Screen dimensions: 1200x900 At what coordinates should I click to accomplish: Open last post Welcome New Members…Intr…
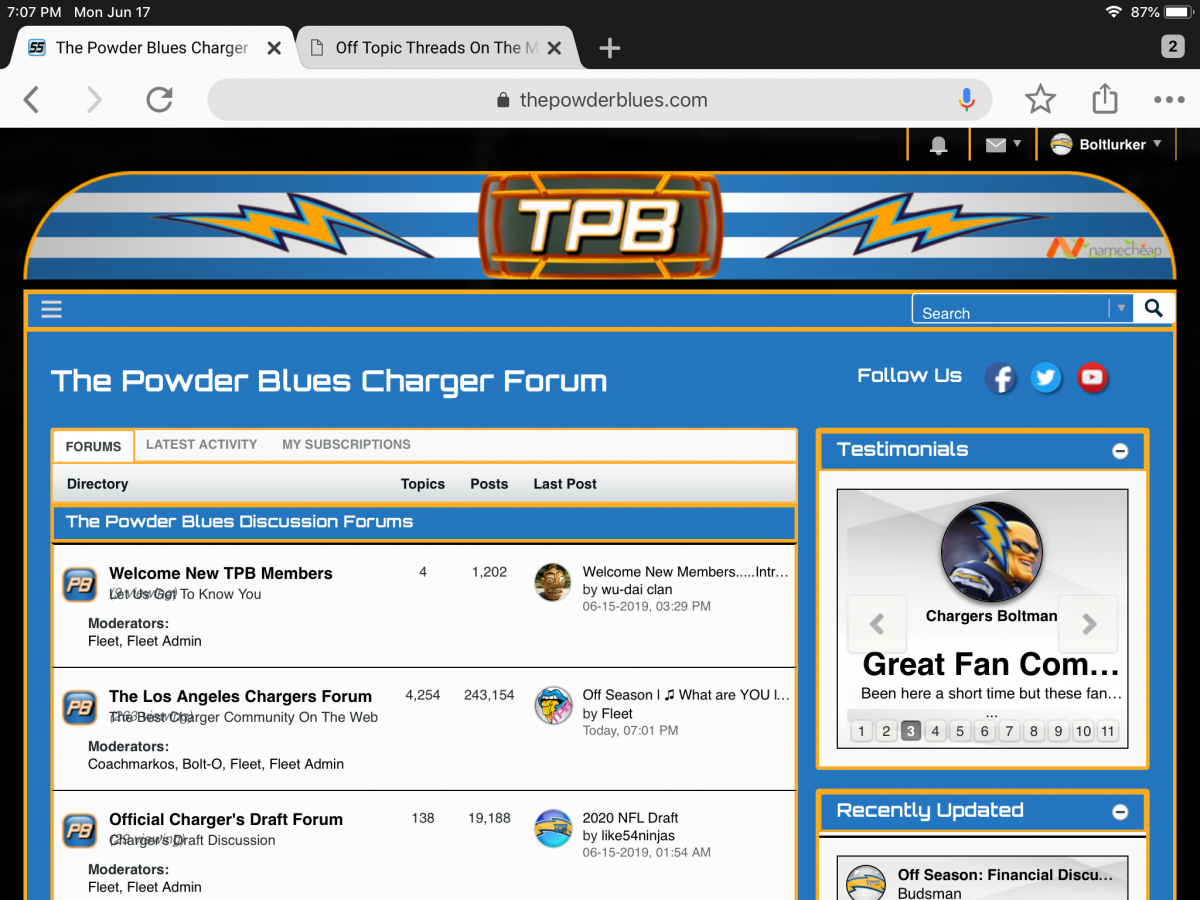pos(685,572)
